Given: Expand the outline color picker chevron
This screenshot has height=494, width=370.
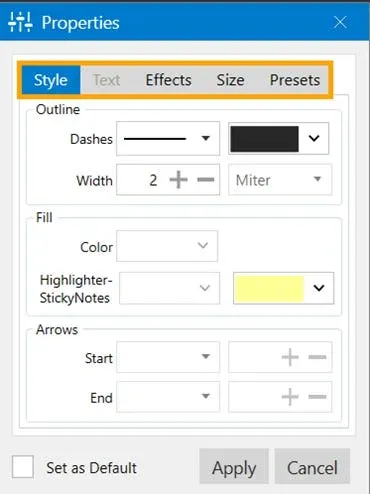Looking at the screenshot, I should [x=314, y=138].
